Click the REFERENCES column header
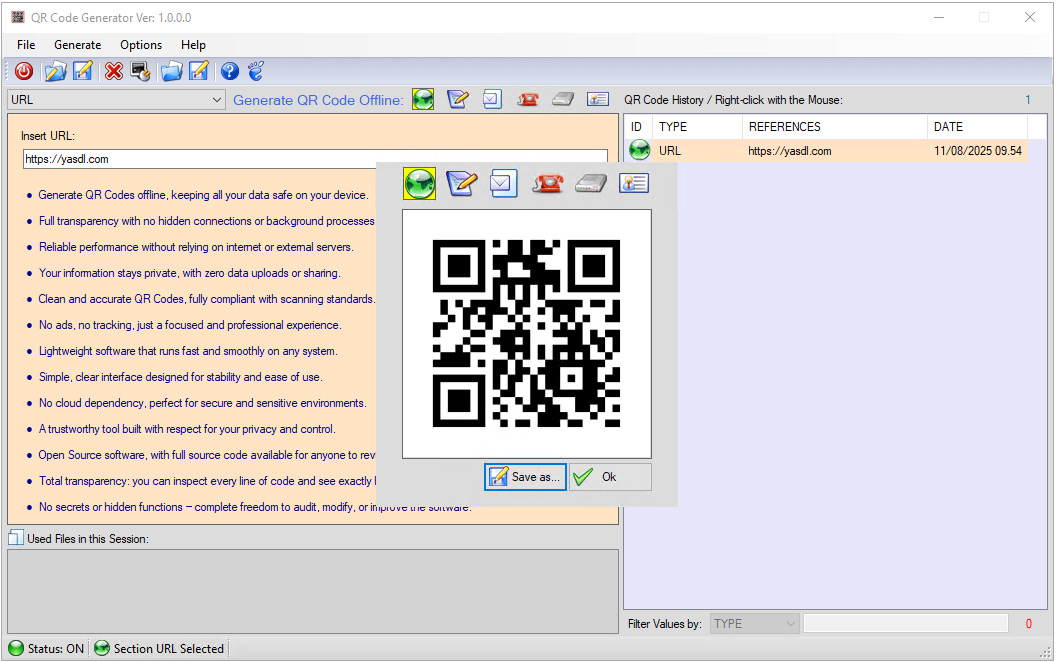Screen dimensions: 1057x662 pyautogui.click(x=835, y=127)
